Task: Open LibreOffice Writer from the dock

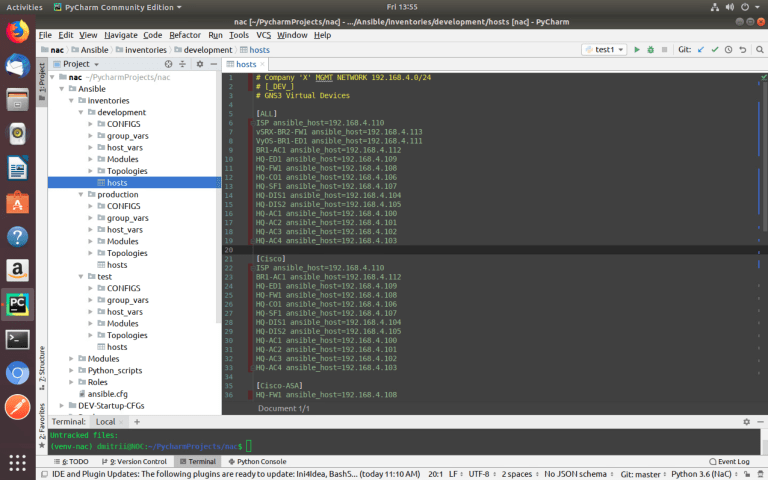Action: click(x=18, y=168)
